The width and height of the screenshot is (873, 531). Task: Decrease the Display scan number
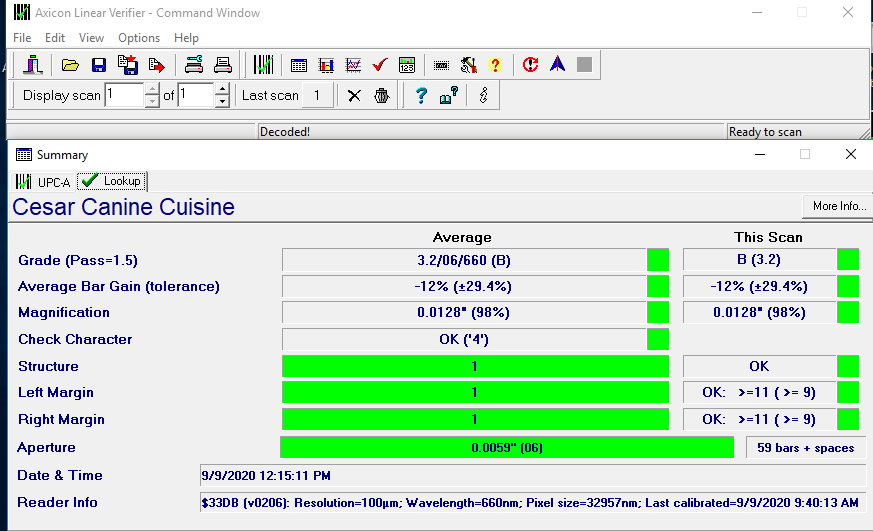[x=152, y=101]
